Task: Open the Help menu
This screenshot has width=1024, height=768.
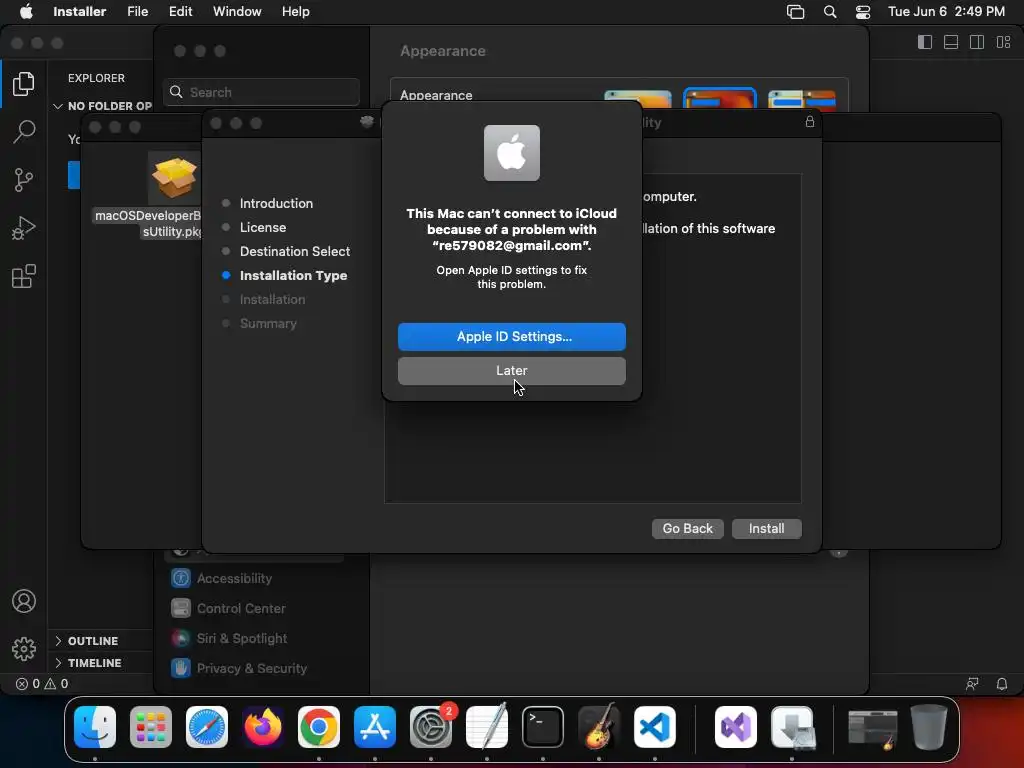Action: coord(295,11)
